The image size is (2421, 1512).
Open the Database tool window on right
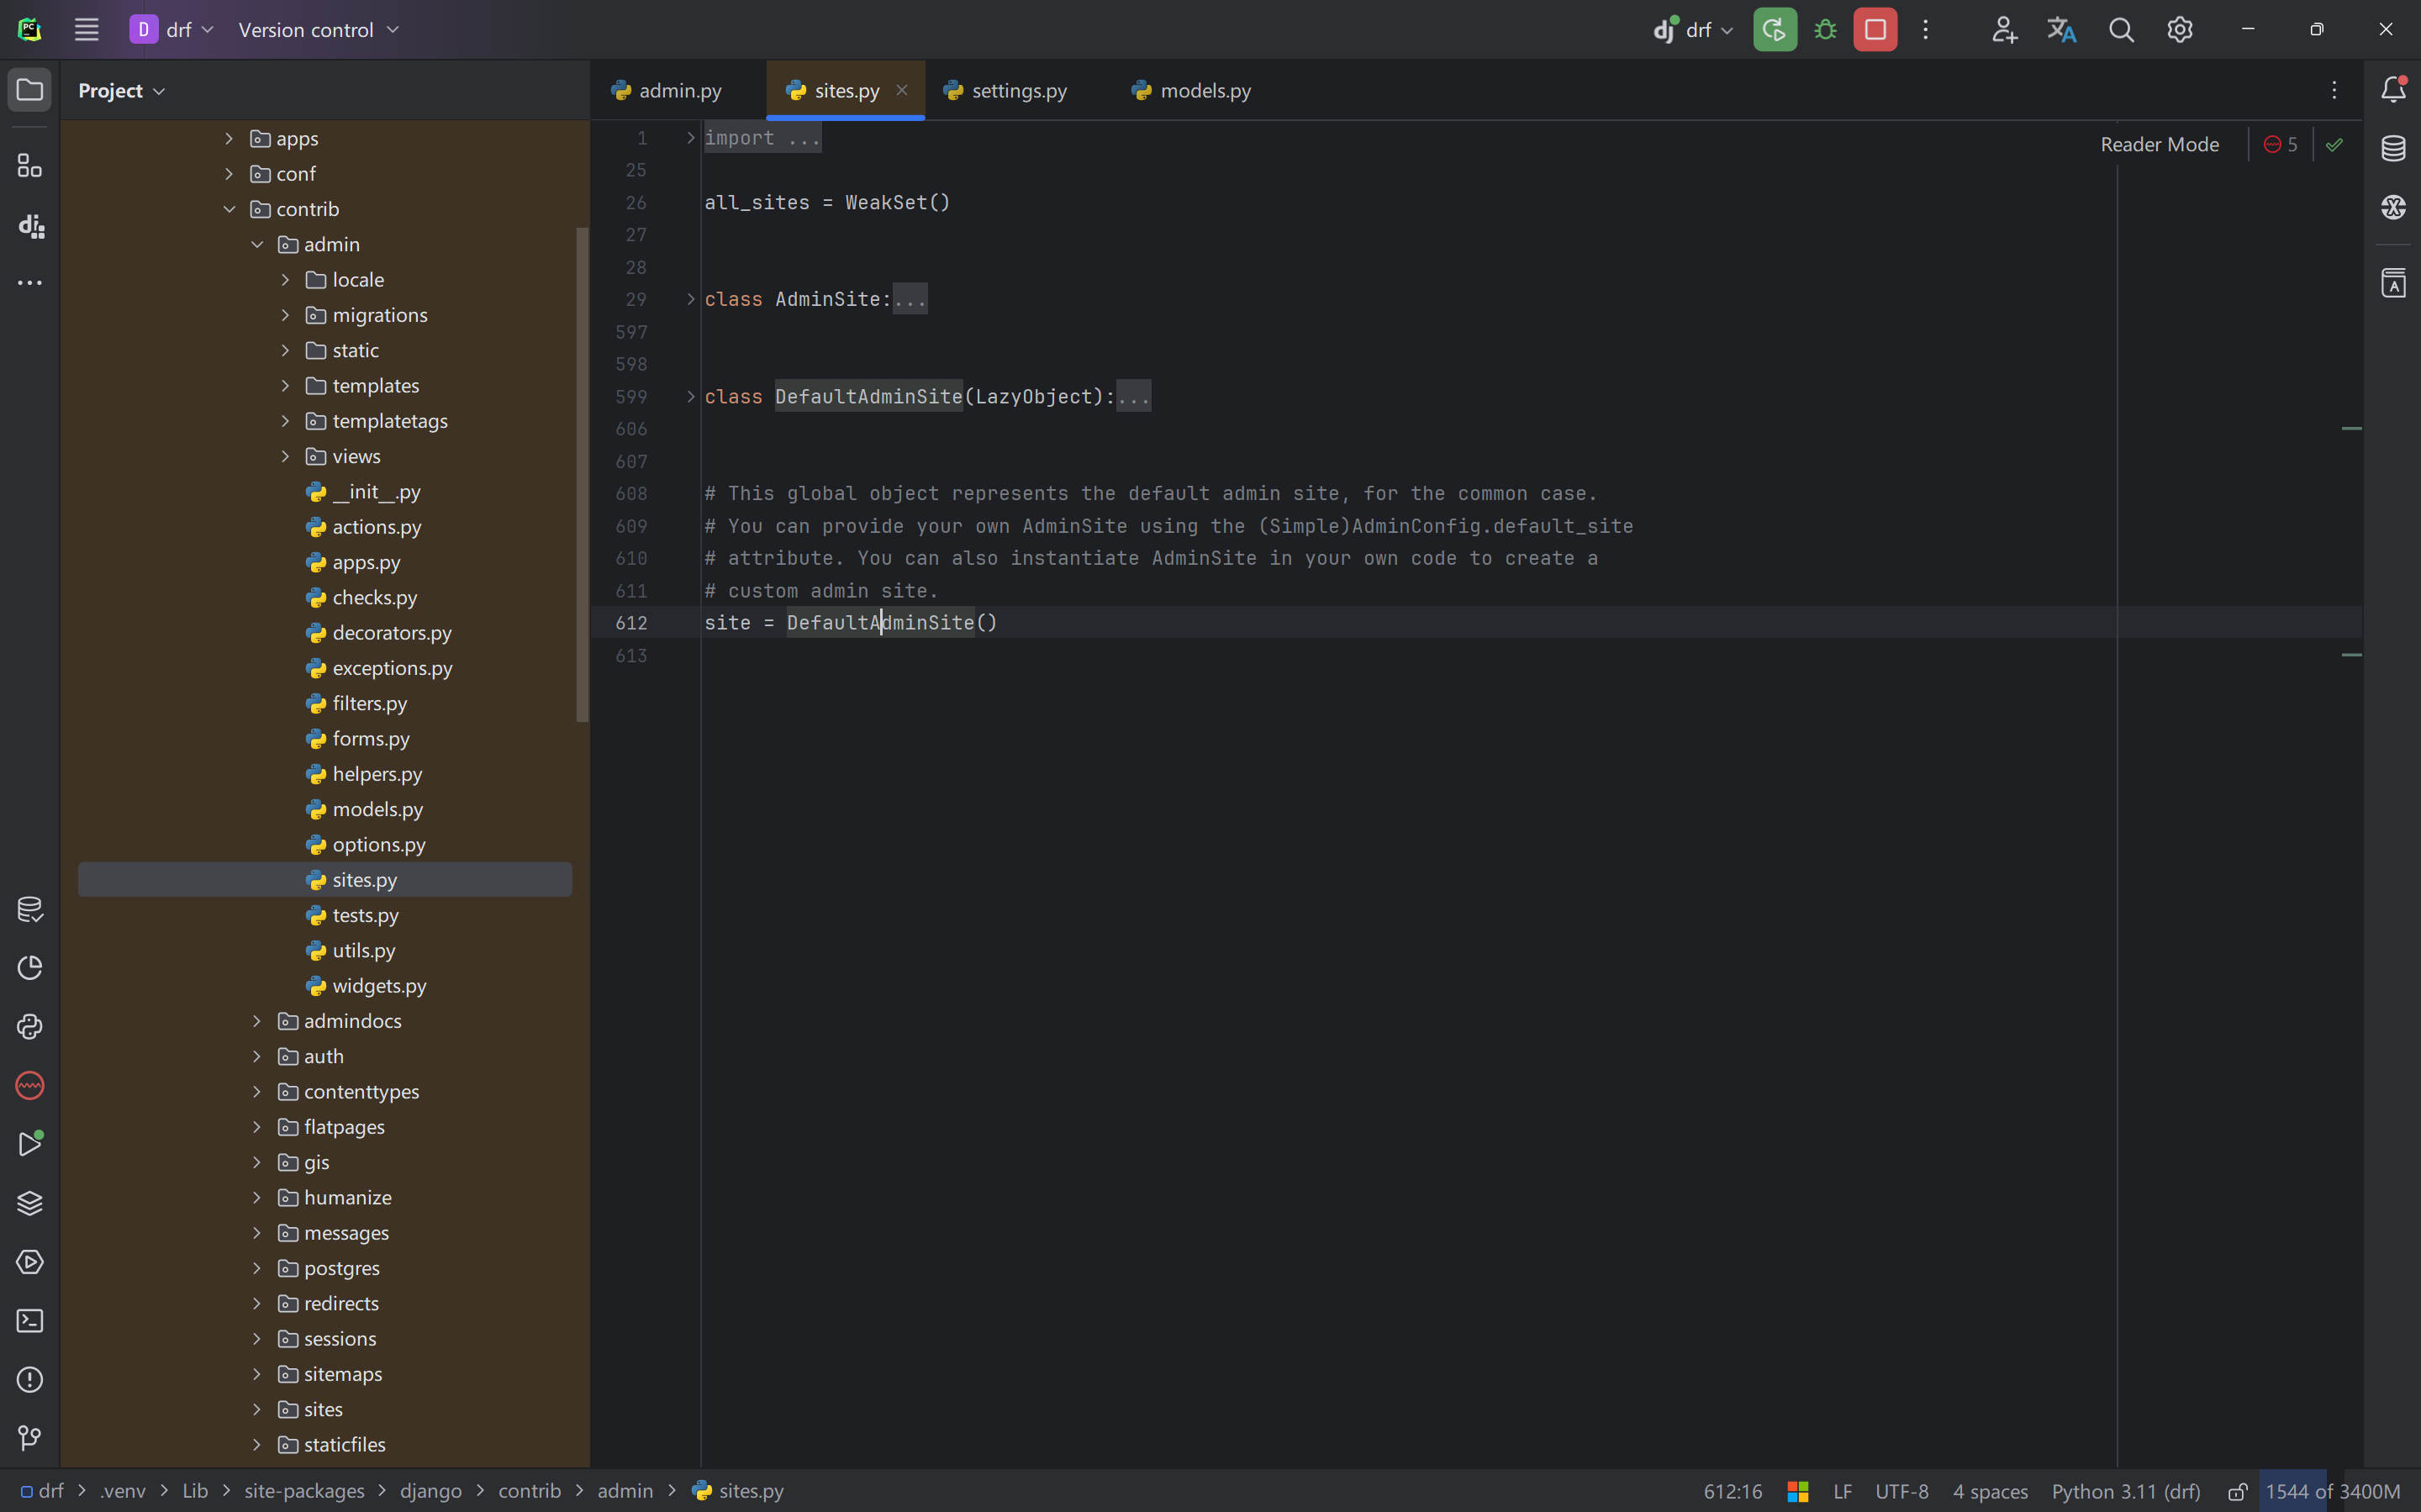coord(2393,148)
